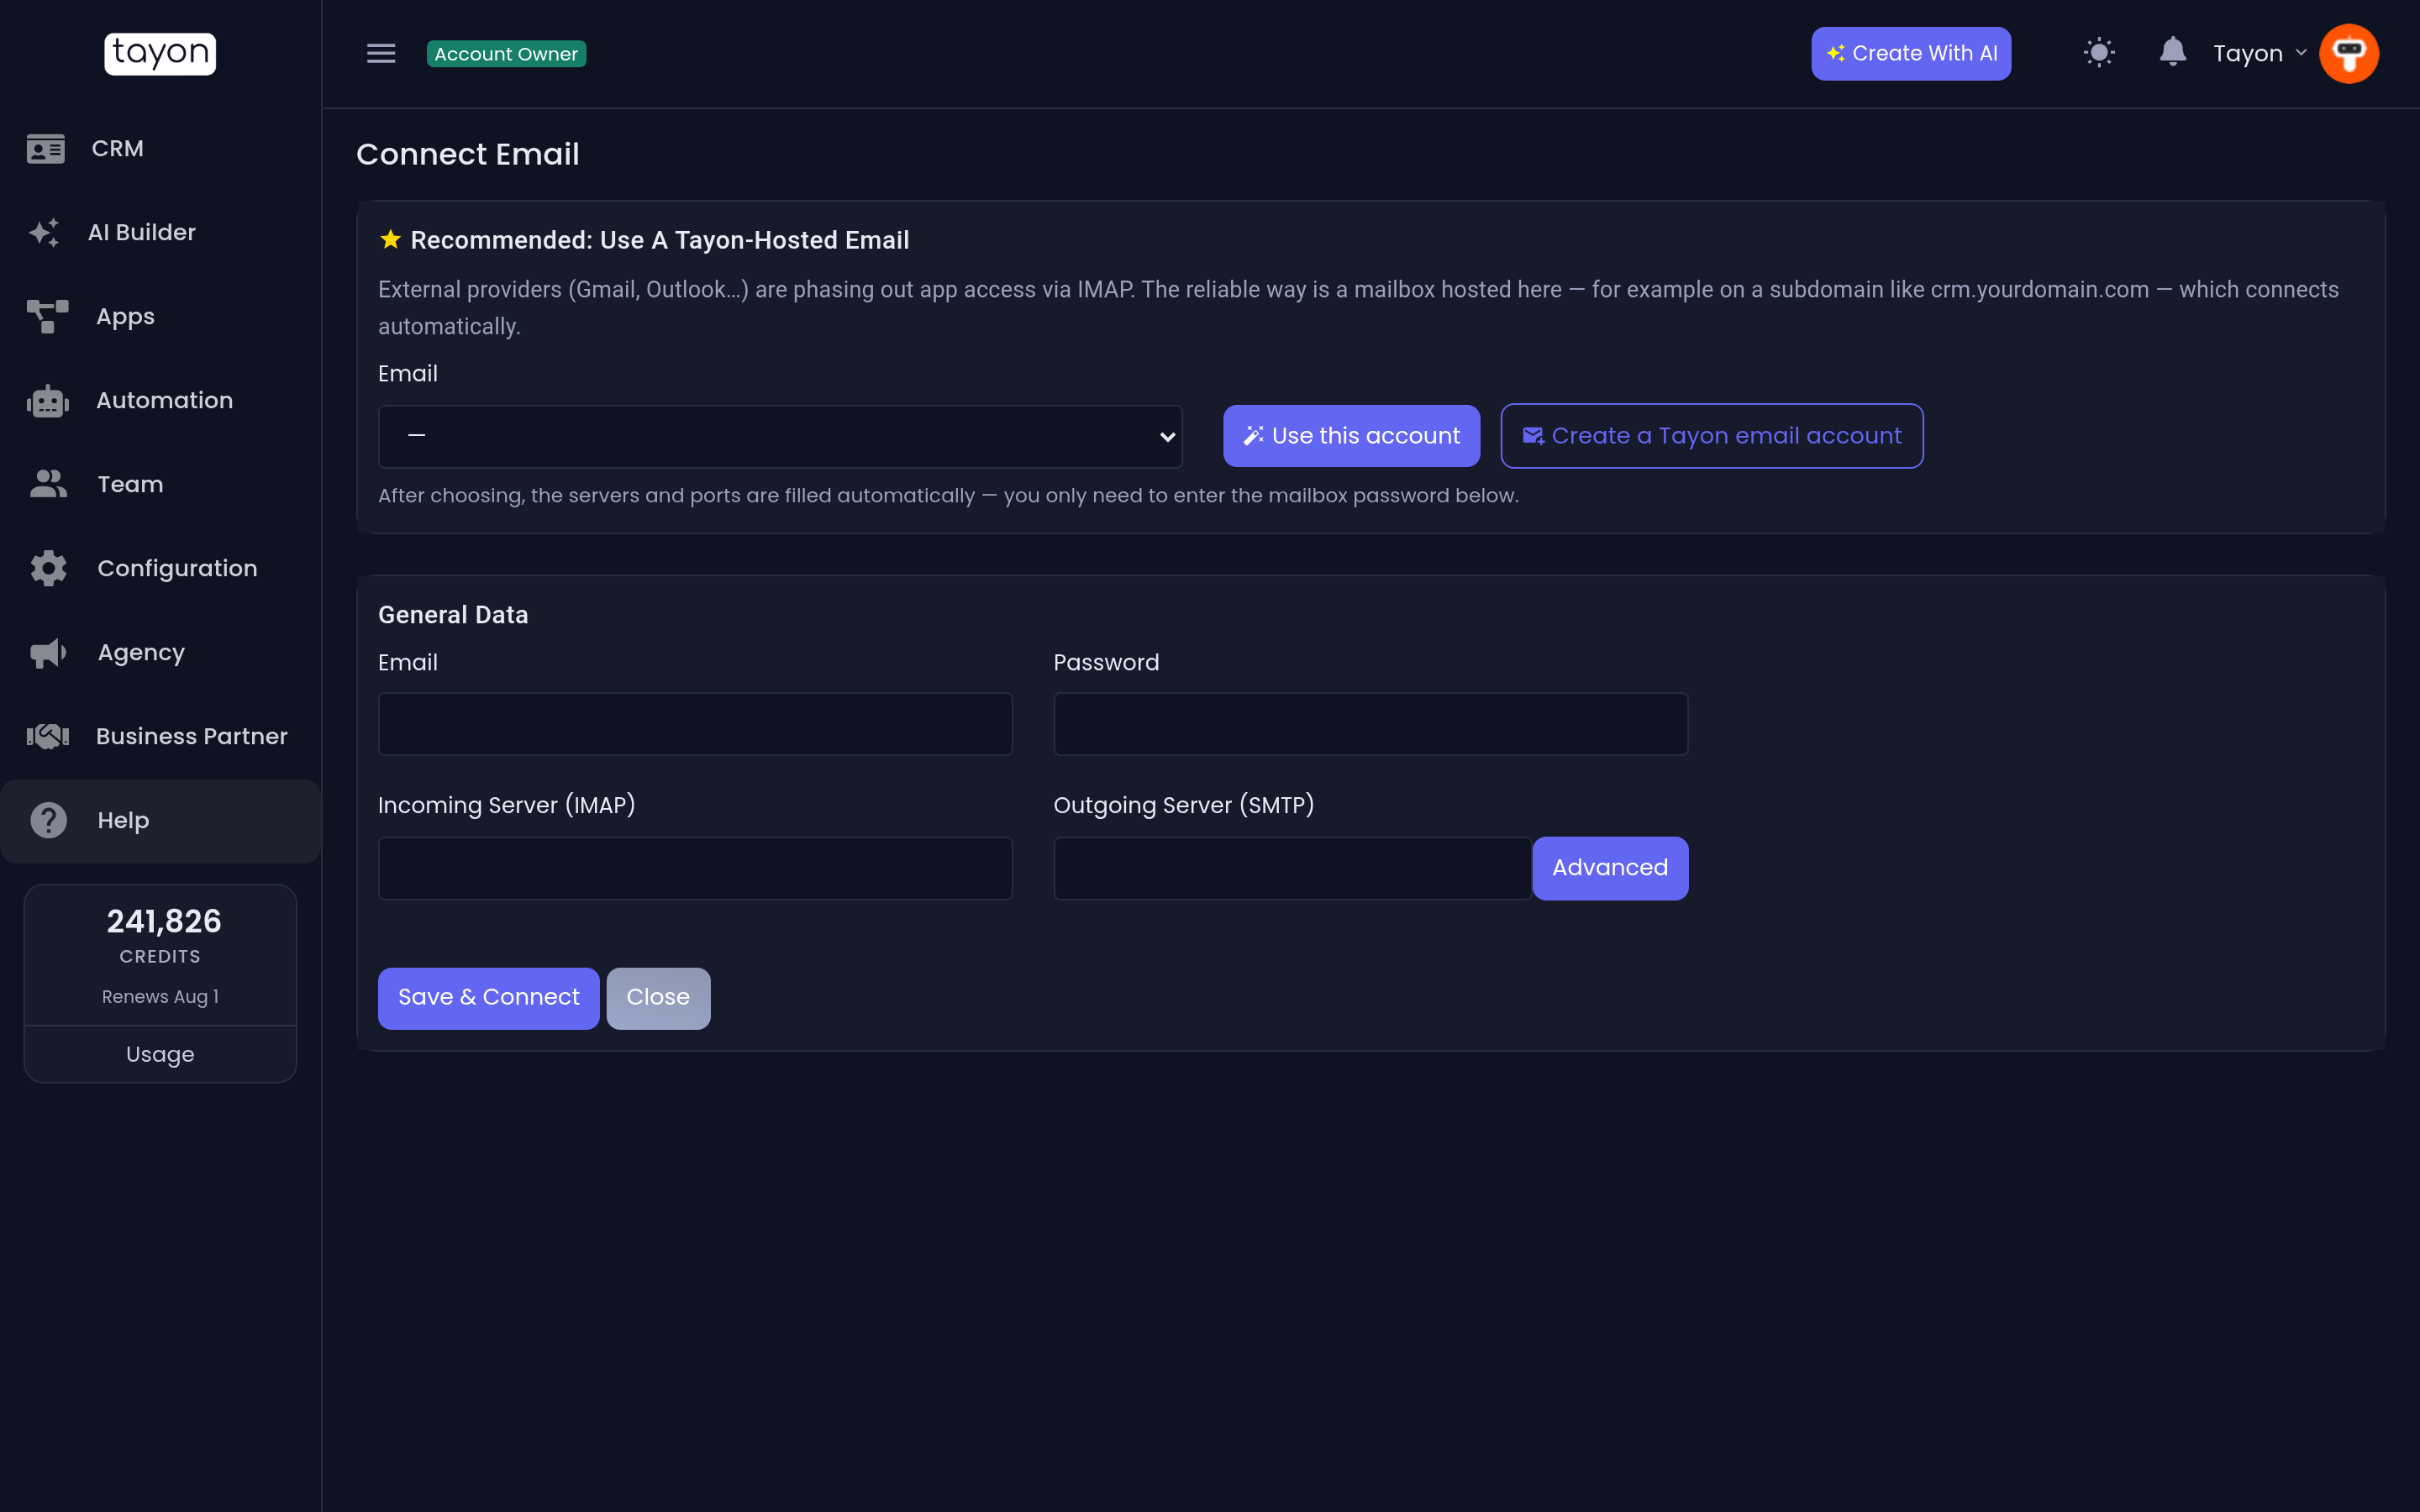This screenshot has height=1512, width=2420.
Task: Open the hosted Email select dropdown
Action: 780,436
